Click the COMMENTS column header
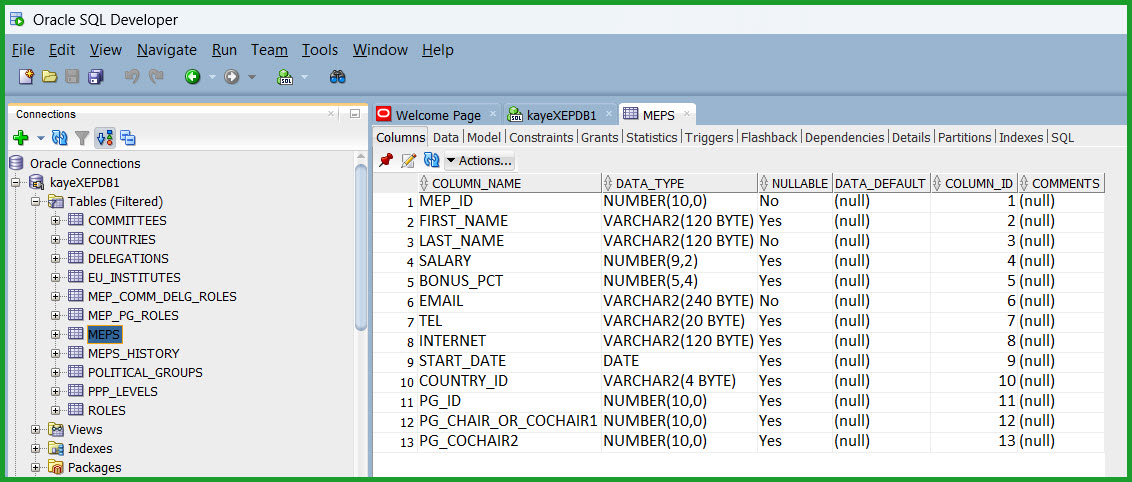Screen dimensions: 1132x482 point(1061,183)
